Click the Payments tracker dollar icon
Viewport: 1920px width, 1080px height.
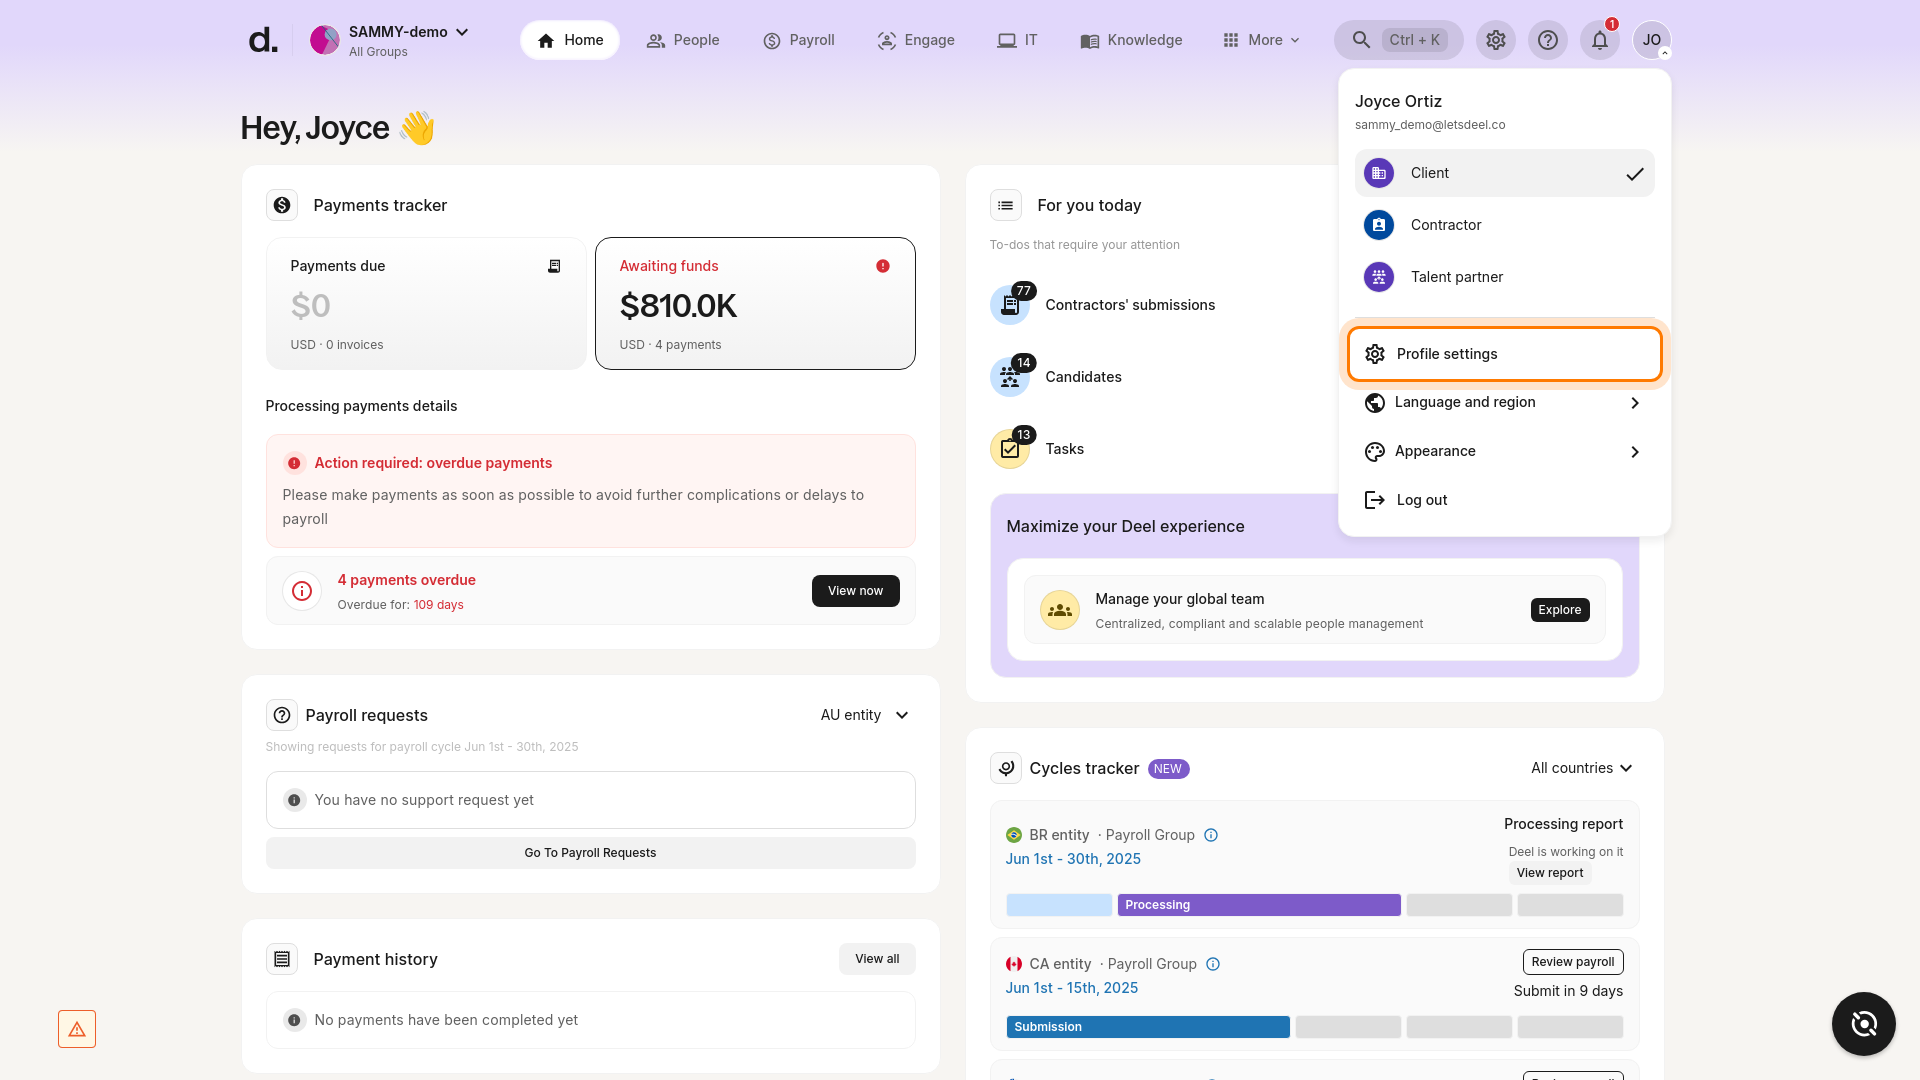pos(282,205)
